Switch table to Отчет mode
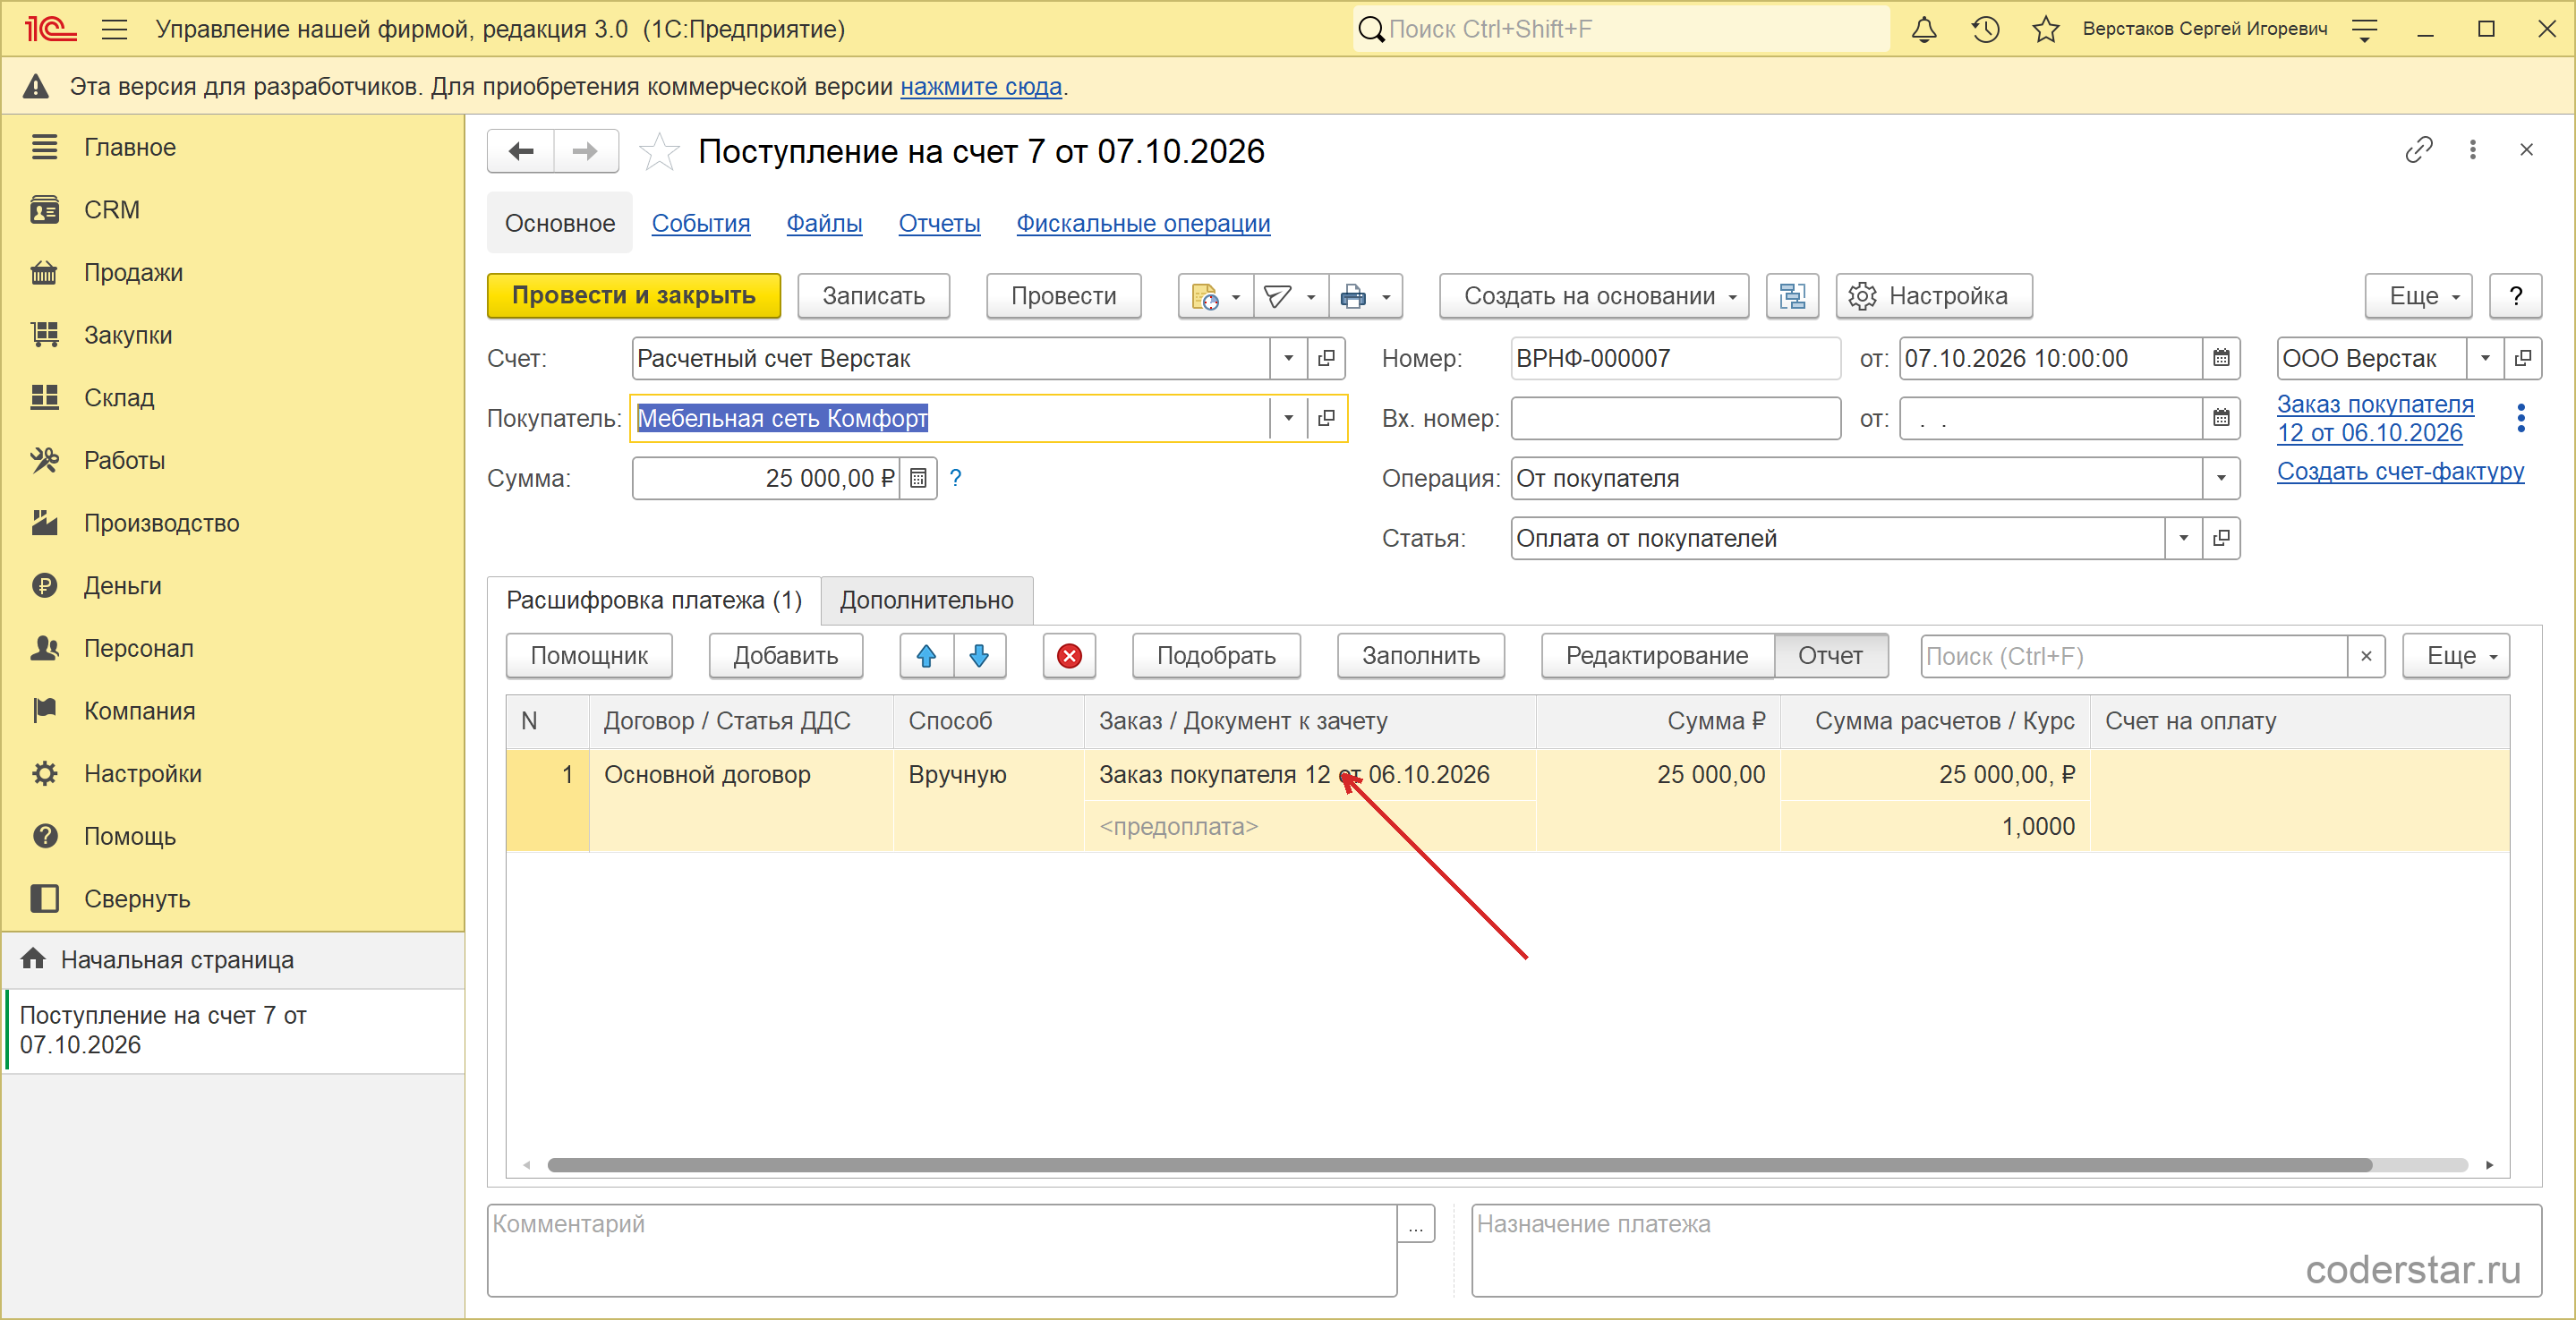 [1830, 656]
